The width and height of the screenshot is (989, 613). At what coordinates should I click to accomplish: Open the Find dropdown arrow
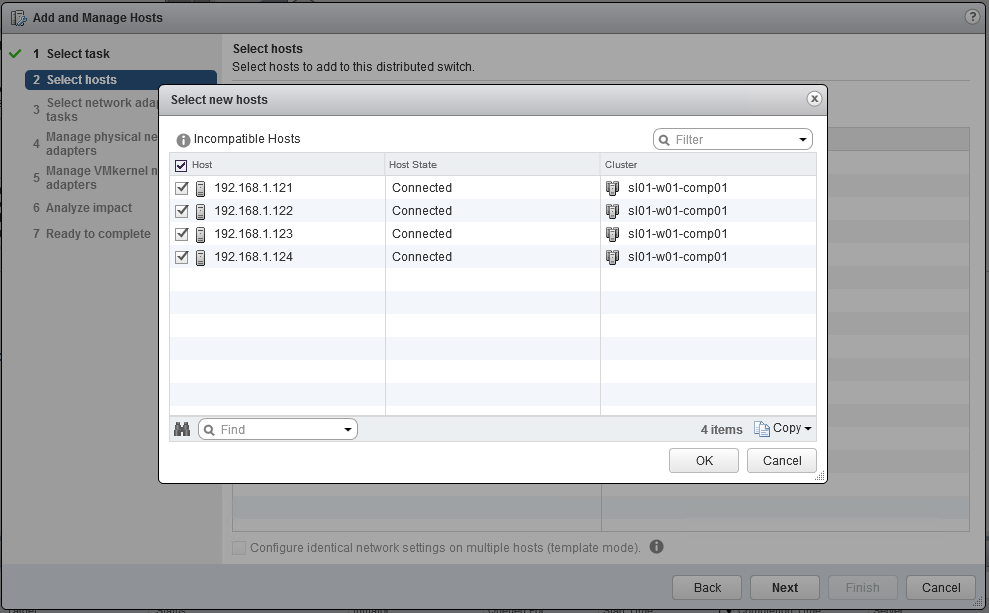point(348,430)
